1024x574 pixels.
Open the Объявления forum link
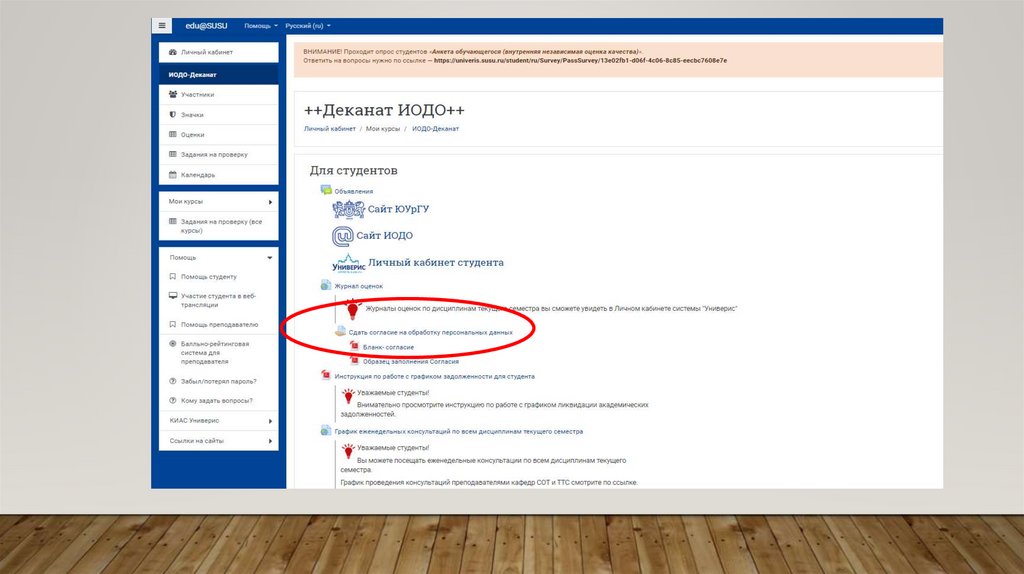click(354, 191)
